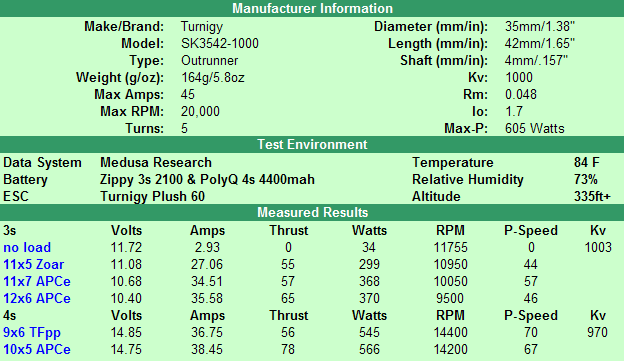The height and width of the screenshot is (361, 624).
Task: Select the 12x6 APCe thrust '65'
Action: click(x=288, y=299)
